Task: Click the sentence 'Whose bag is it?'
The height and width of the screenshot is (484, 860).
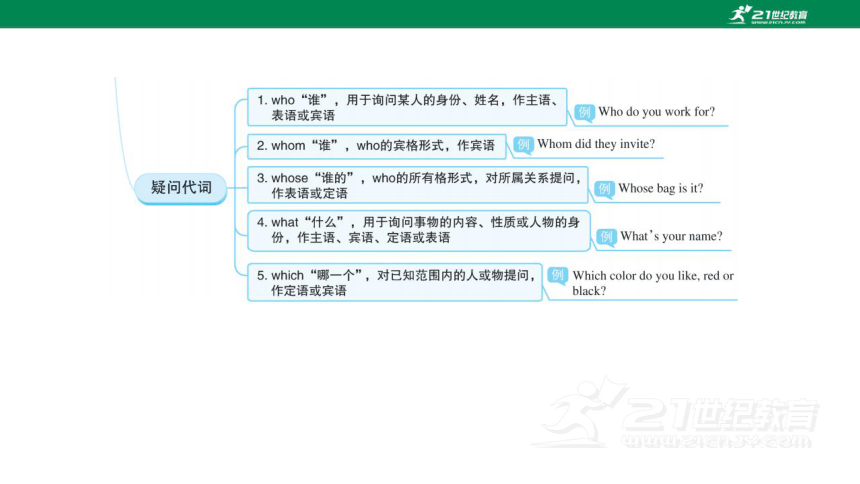Action: click(x=660, y=189)
